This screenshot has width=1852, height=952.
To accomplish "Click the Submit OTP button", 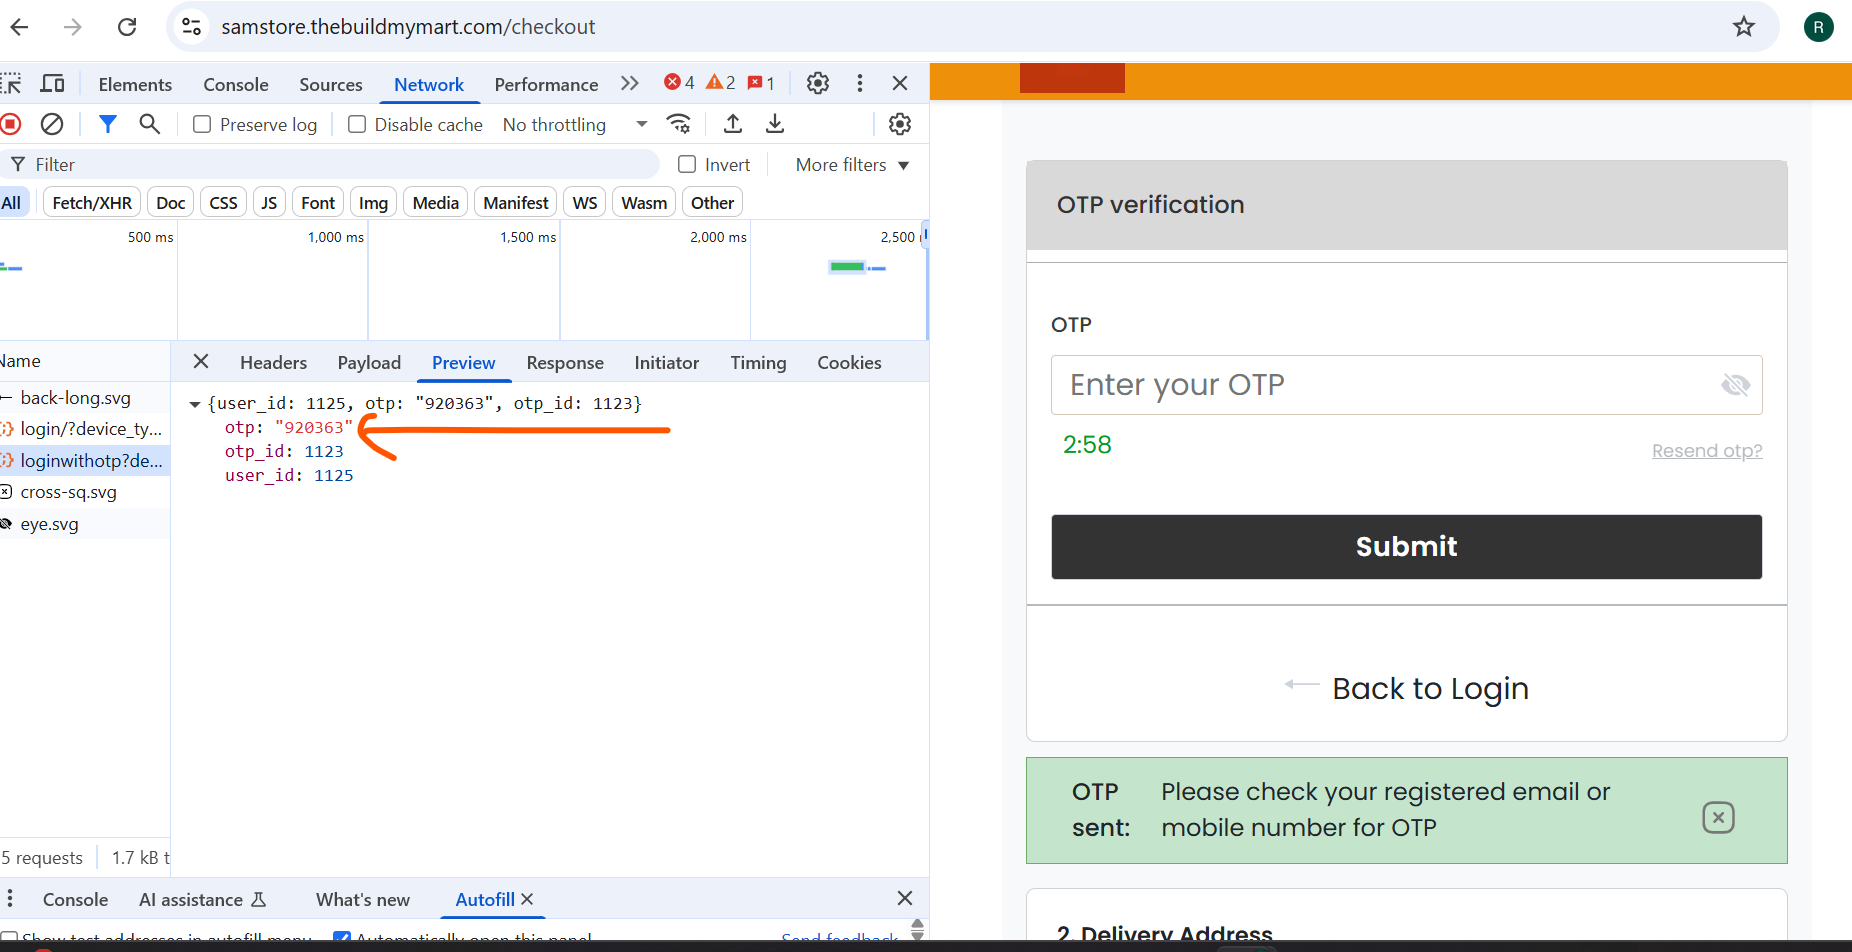I will tap(1406, 546).
